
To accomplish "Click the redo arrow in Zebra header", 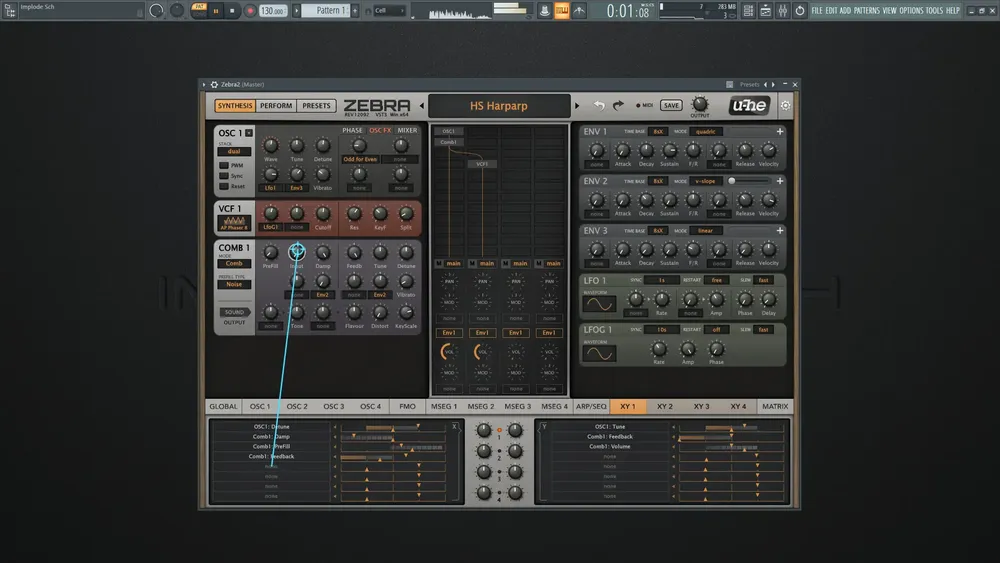I will click(618, 105).
